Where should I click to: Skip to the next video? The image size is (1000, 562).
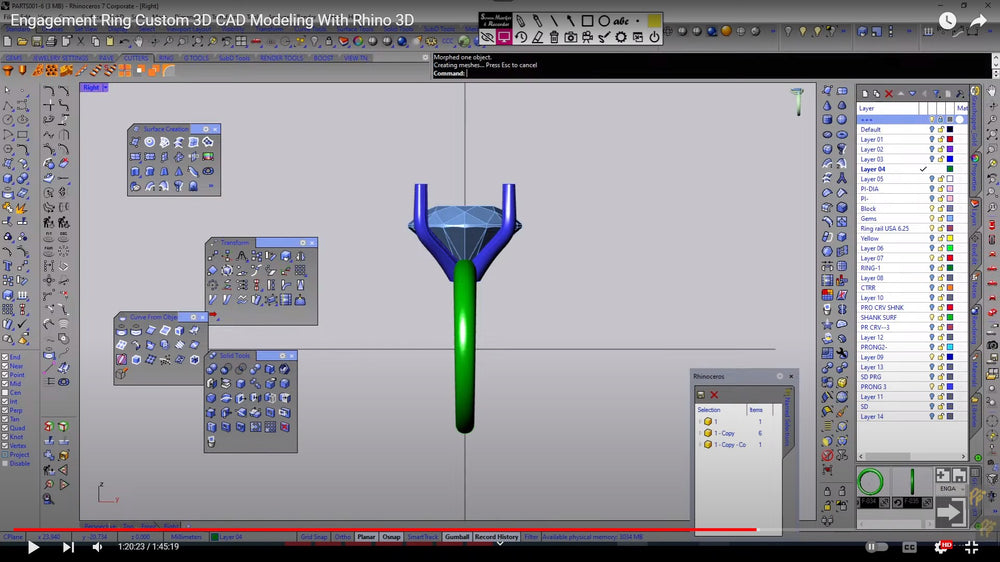pos(68,547)
